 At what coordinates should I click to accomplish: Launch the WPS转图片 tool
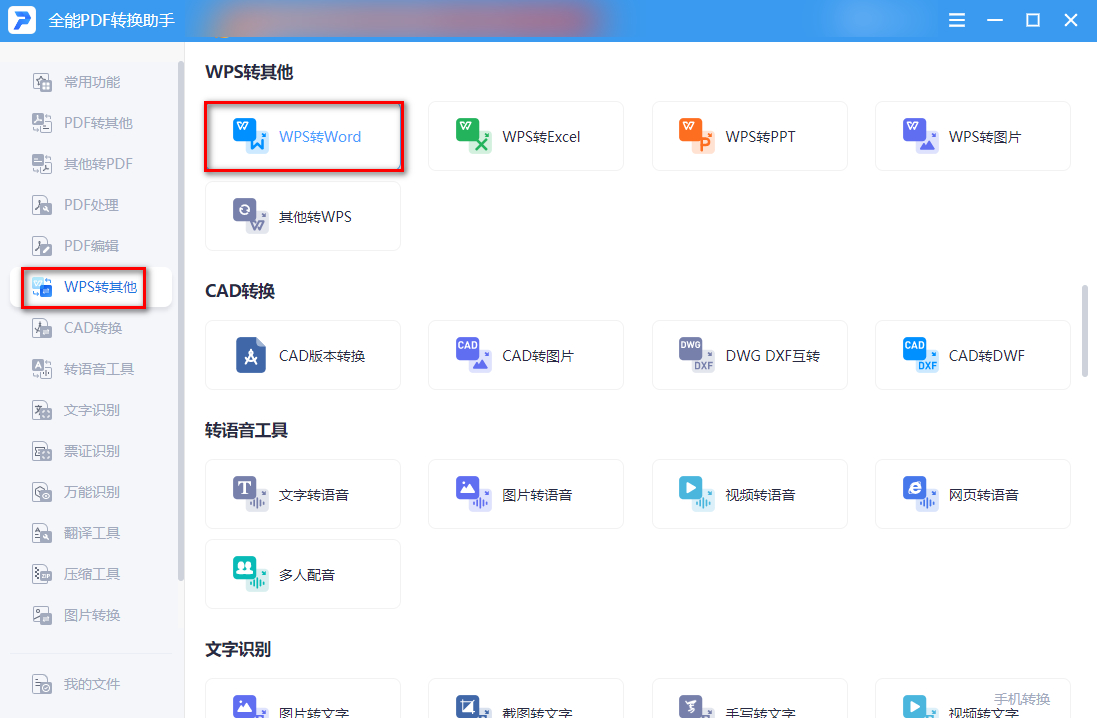click(x=972, y=136)
